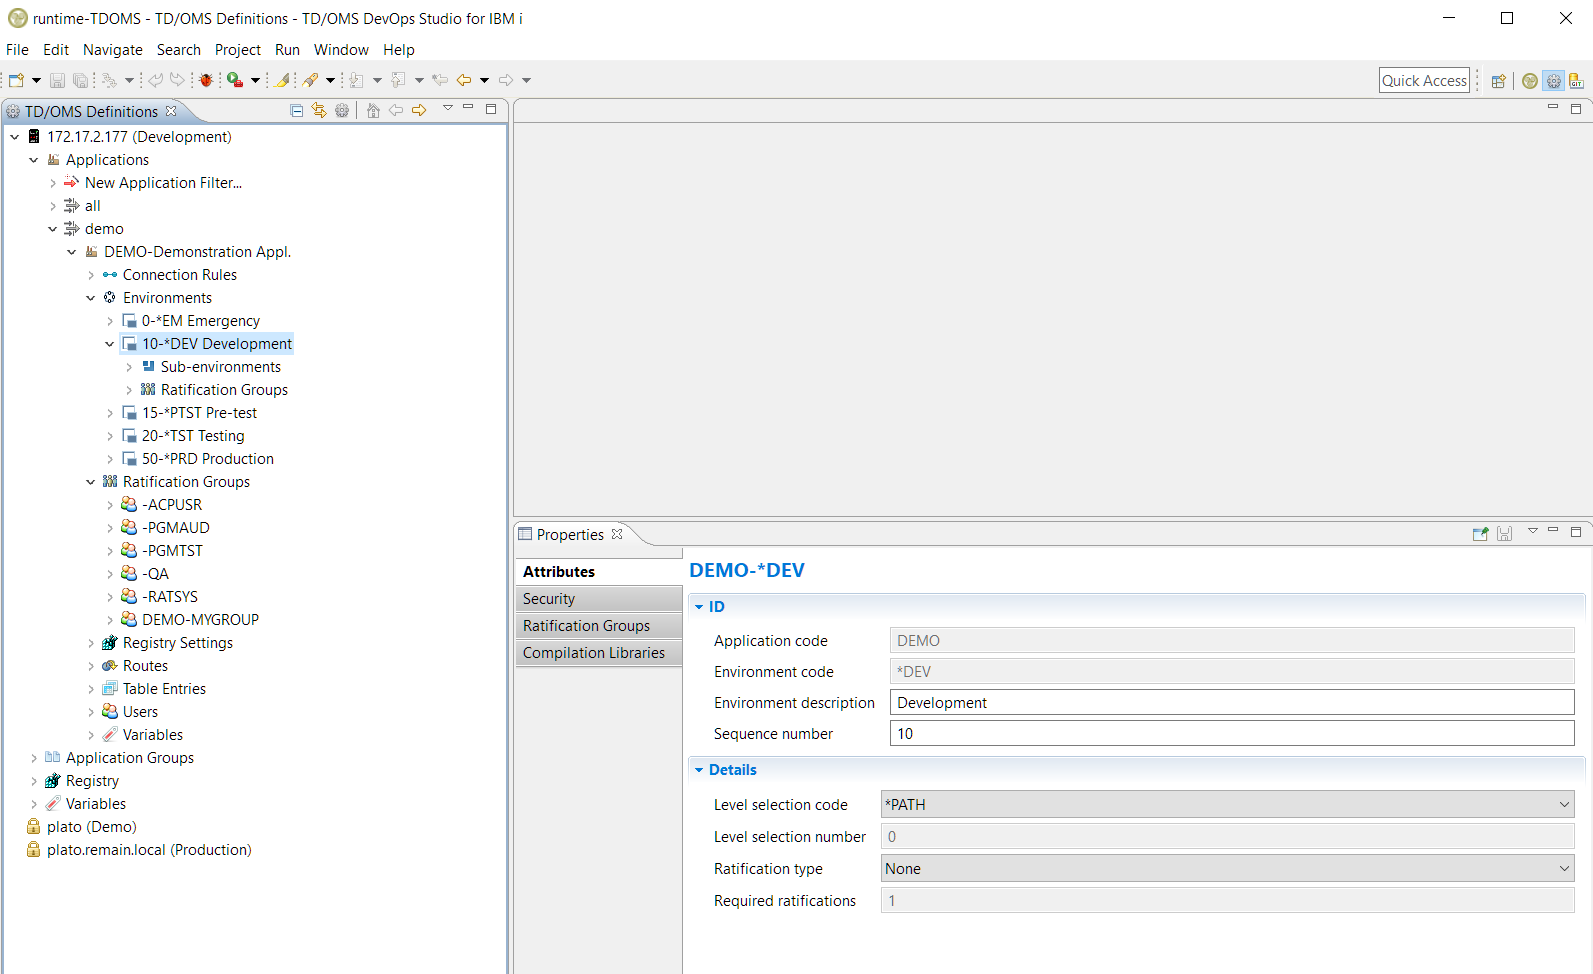Click the Quick Access search box
This screenshot has height=974, width=1593.
click(x=1424, y=81)
